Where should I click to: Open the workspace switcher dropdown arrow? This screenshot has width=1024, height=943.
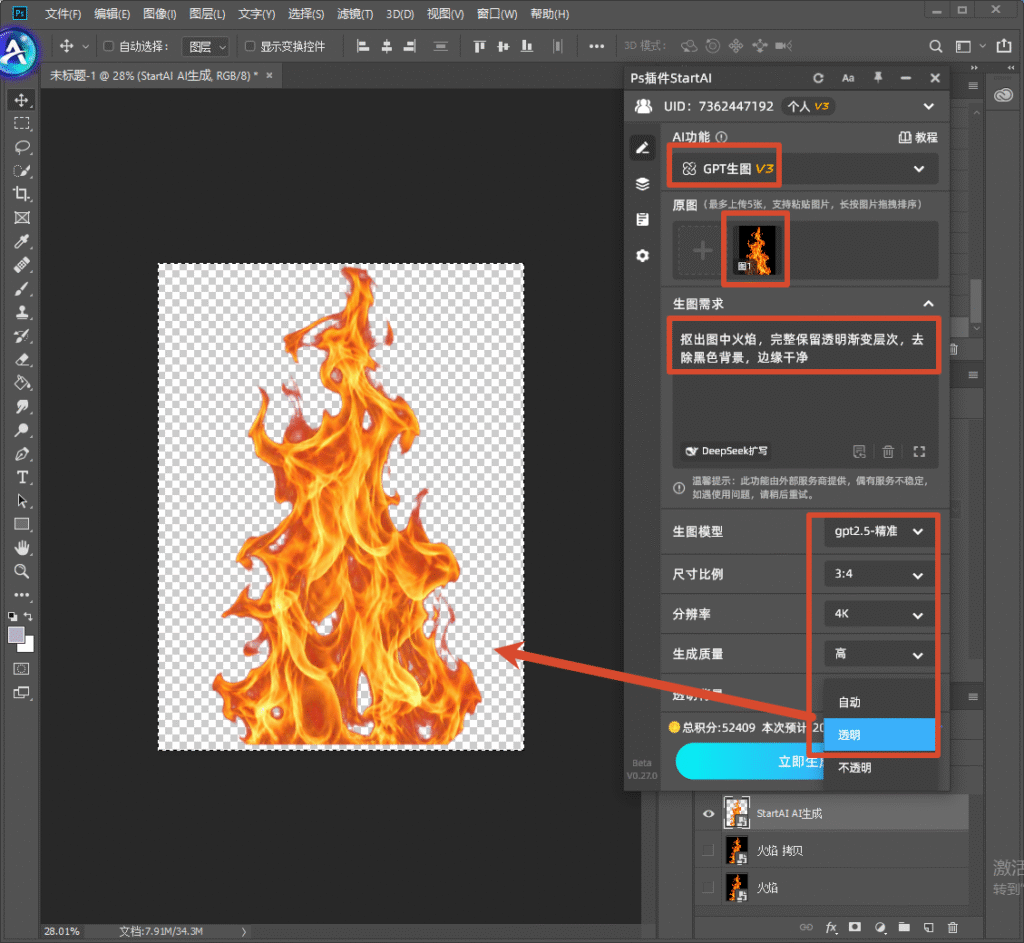click(x=982, y=46)
